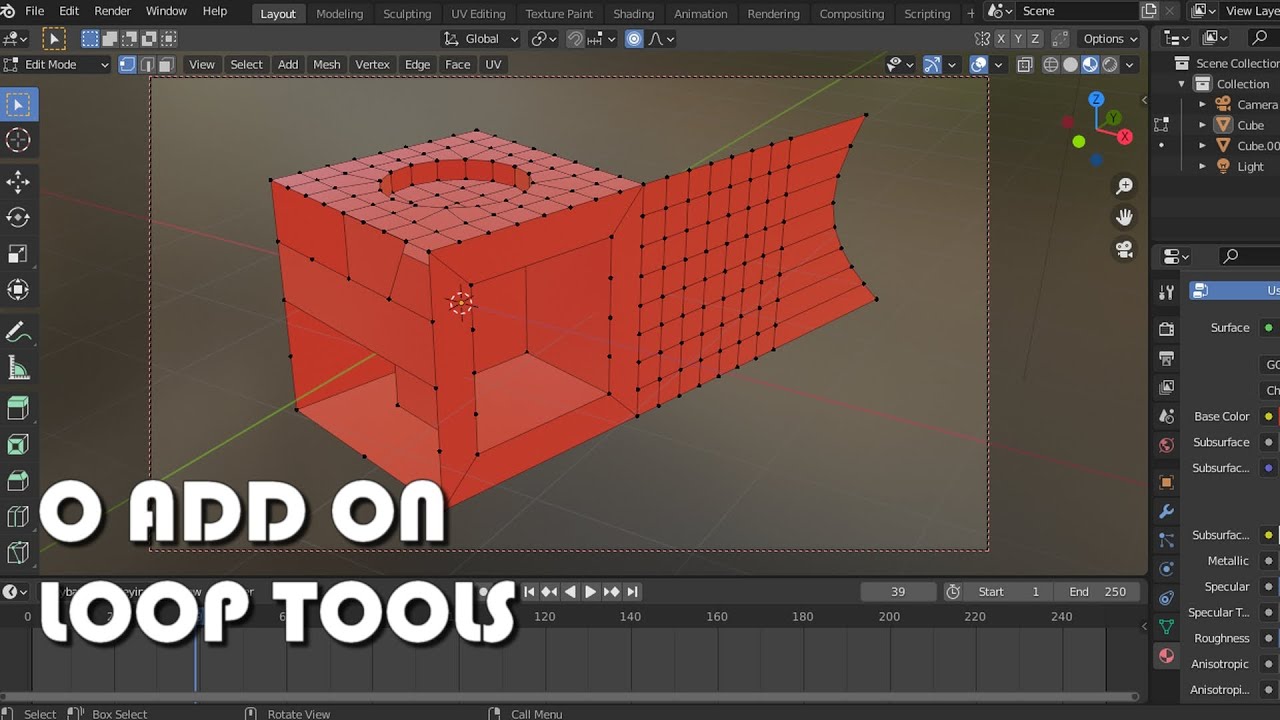Screen dimensions: 1280x720
Task: Select the Select Box tool
Action: pyautogui.click(x=18, y=104)
